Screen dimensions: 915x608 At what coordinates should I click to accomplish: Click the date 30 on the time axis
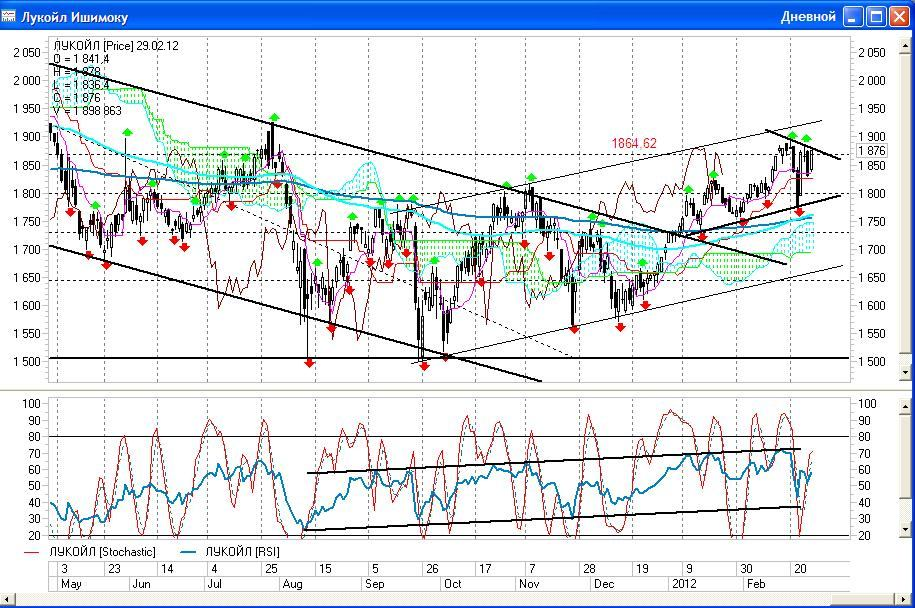[x=746, y=569]
